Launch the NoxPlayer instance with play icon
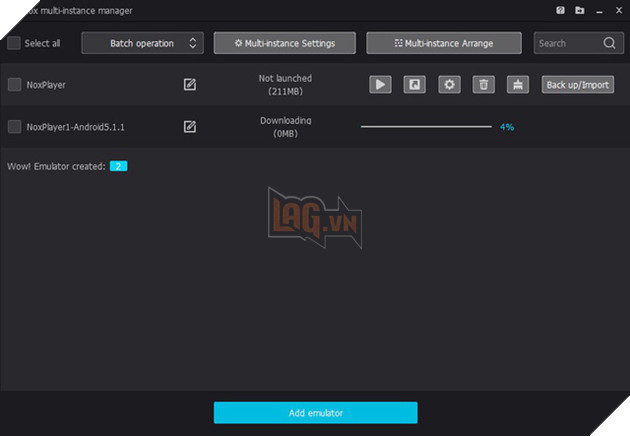This screenshot has width=630, height=436. click(x=380, y=85)
